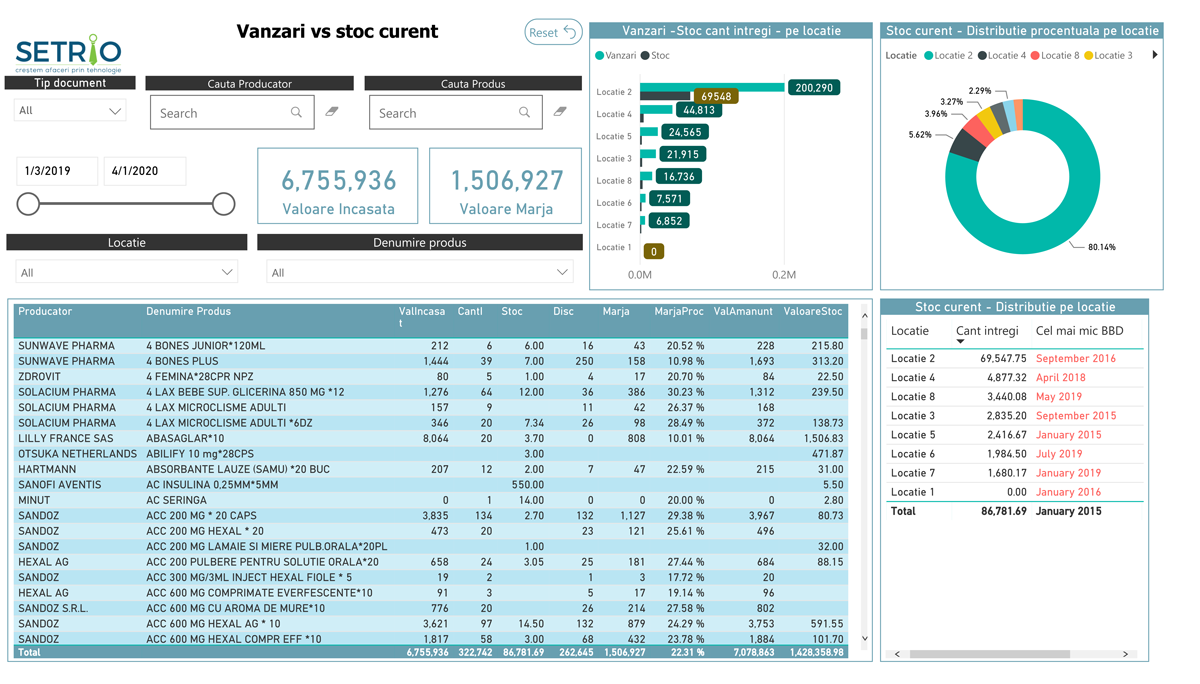Image resolution: width=1200 pixels, height=684 pixels.
Task: Clear the Cauta Producator search with eraser icon
Action: pos(332,112)
